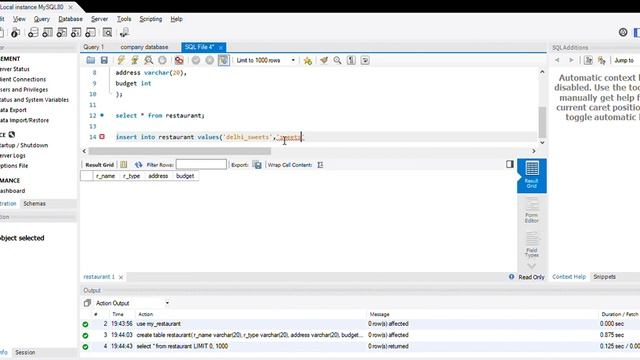Switch to Query 1 tab

pyautogui.click(x=94, y=47)
